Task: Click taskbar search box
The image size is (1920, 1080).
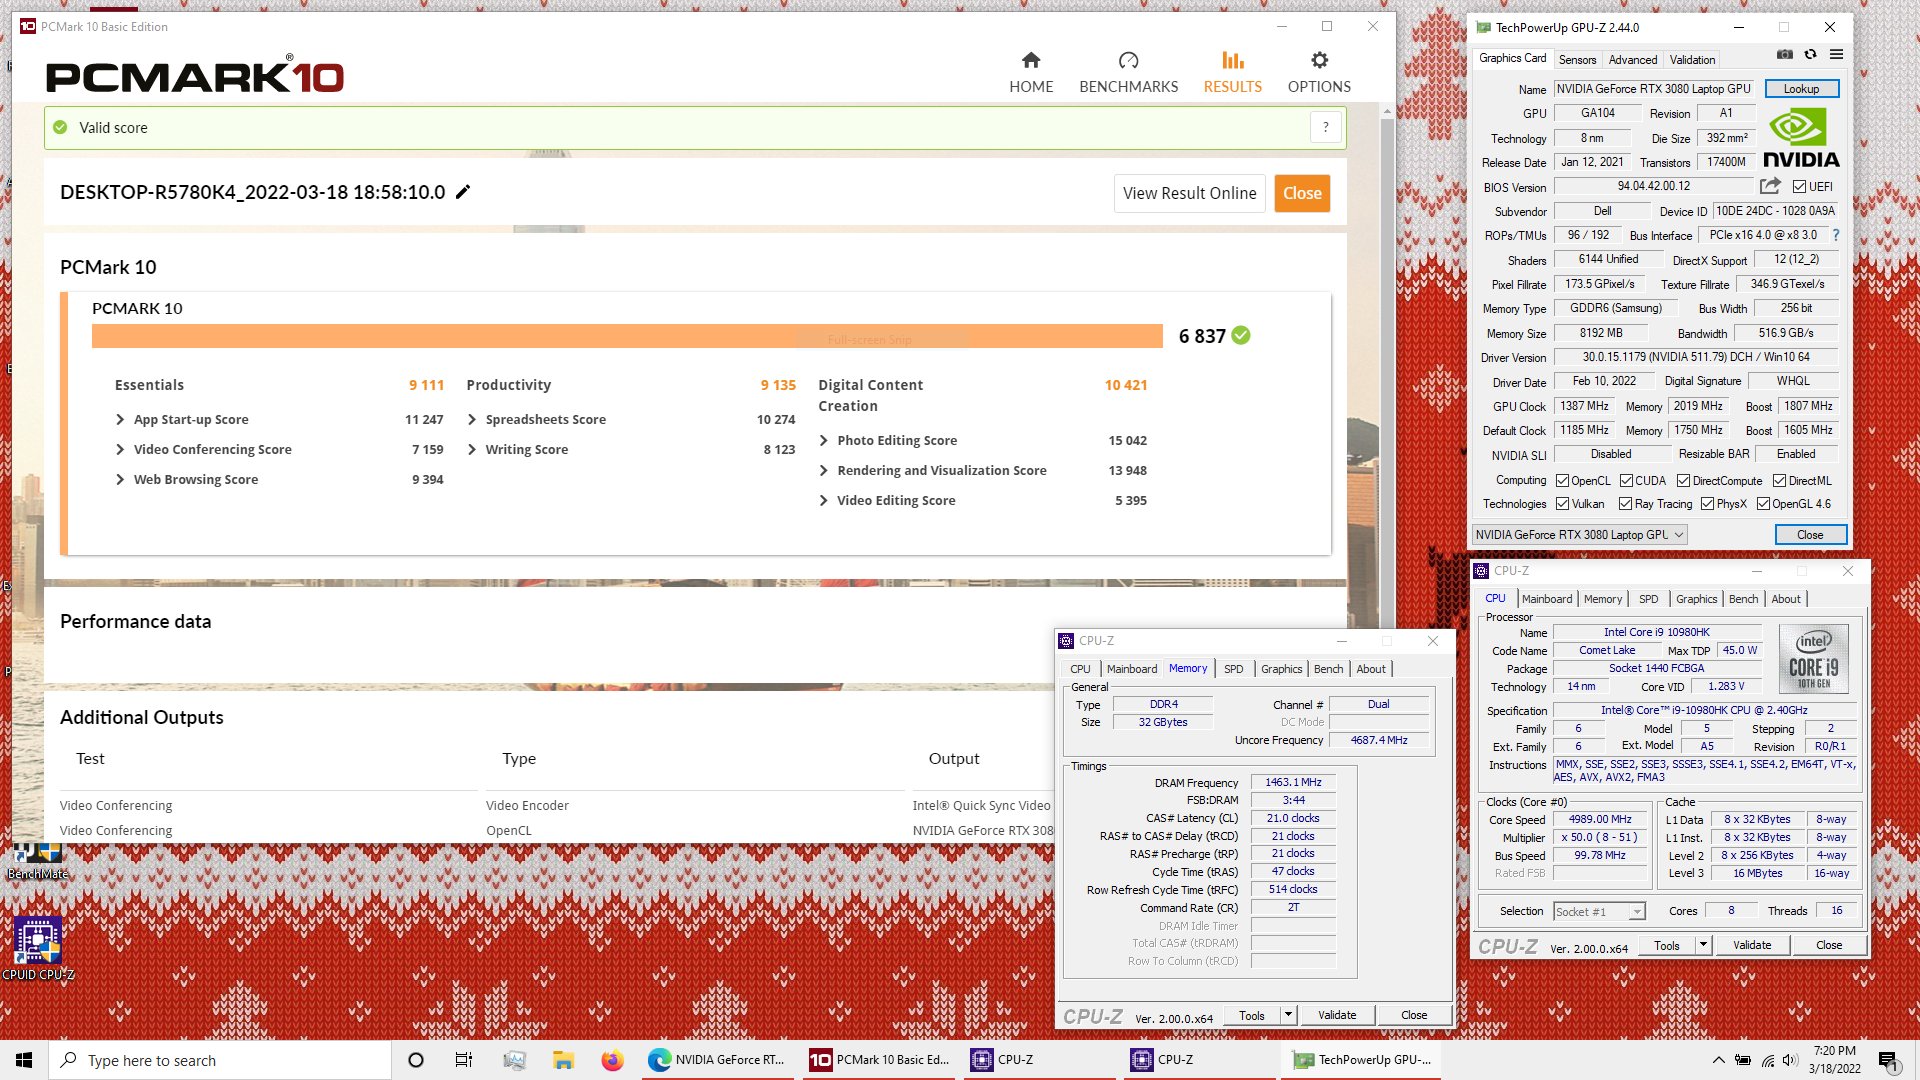Action: coord(220,1060)
